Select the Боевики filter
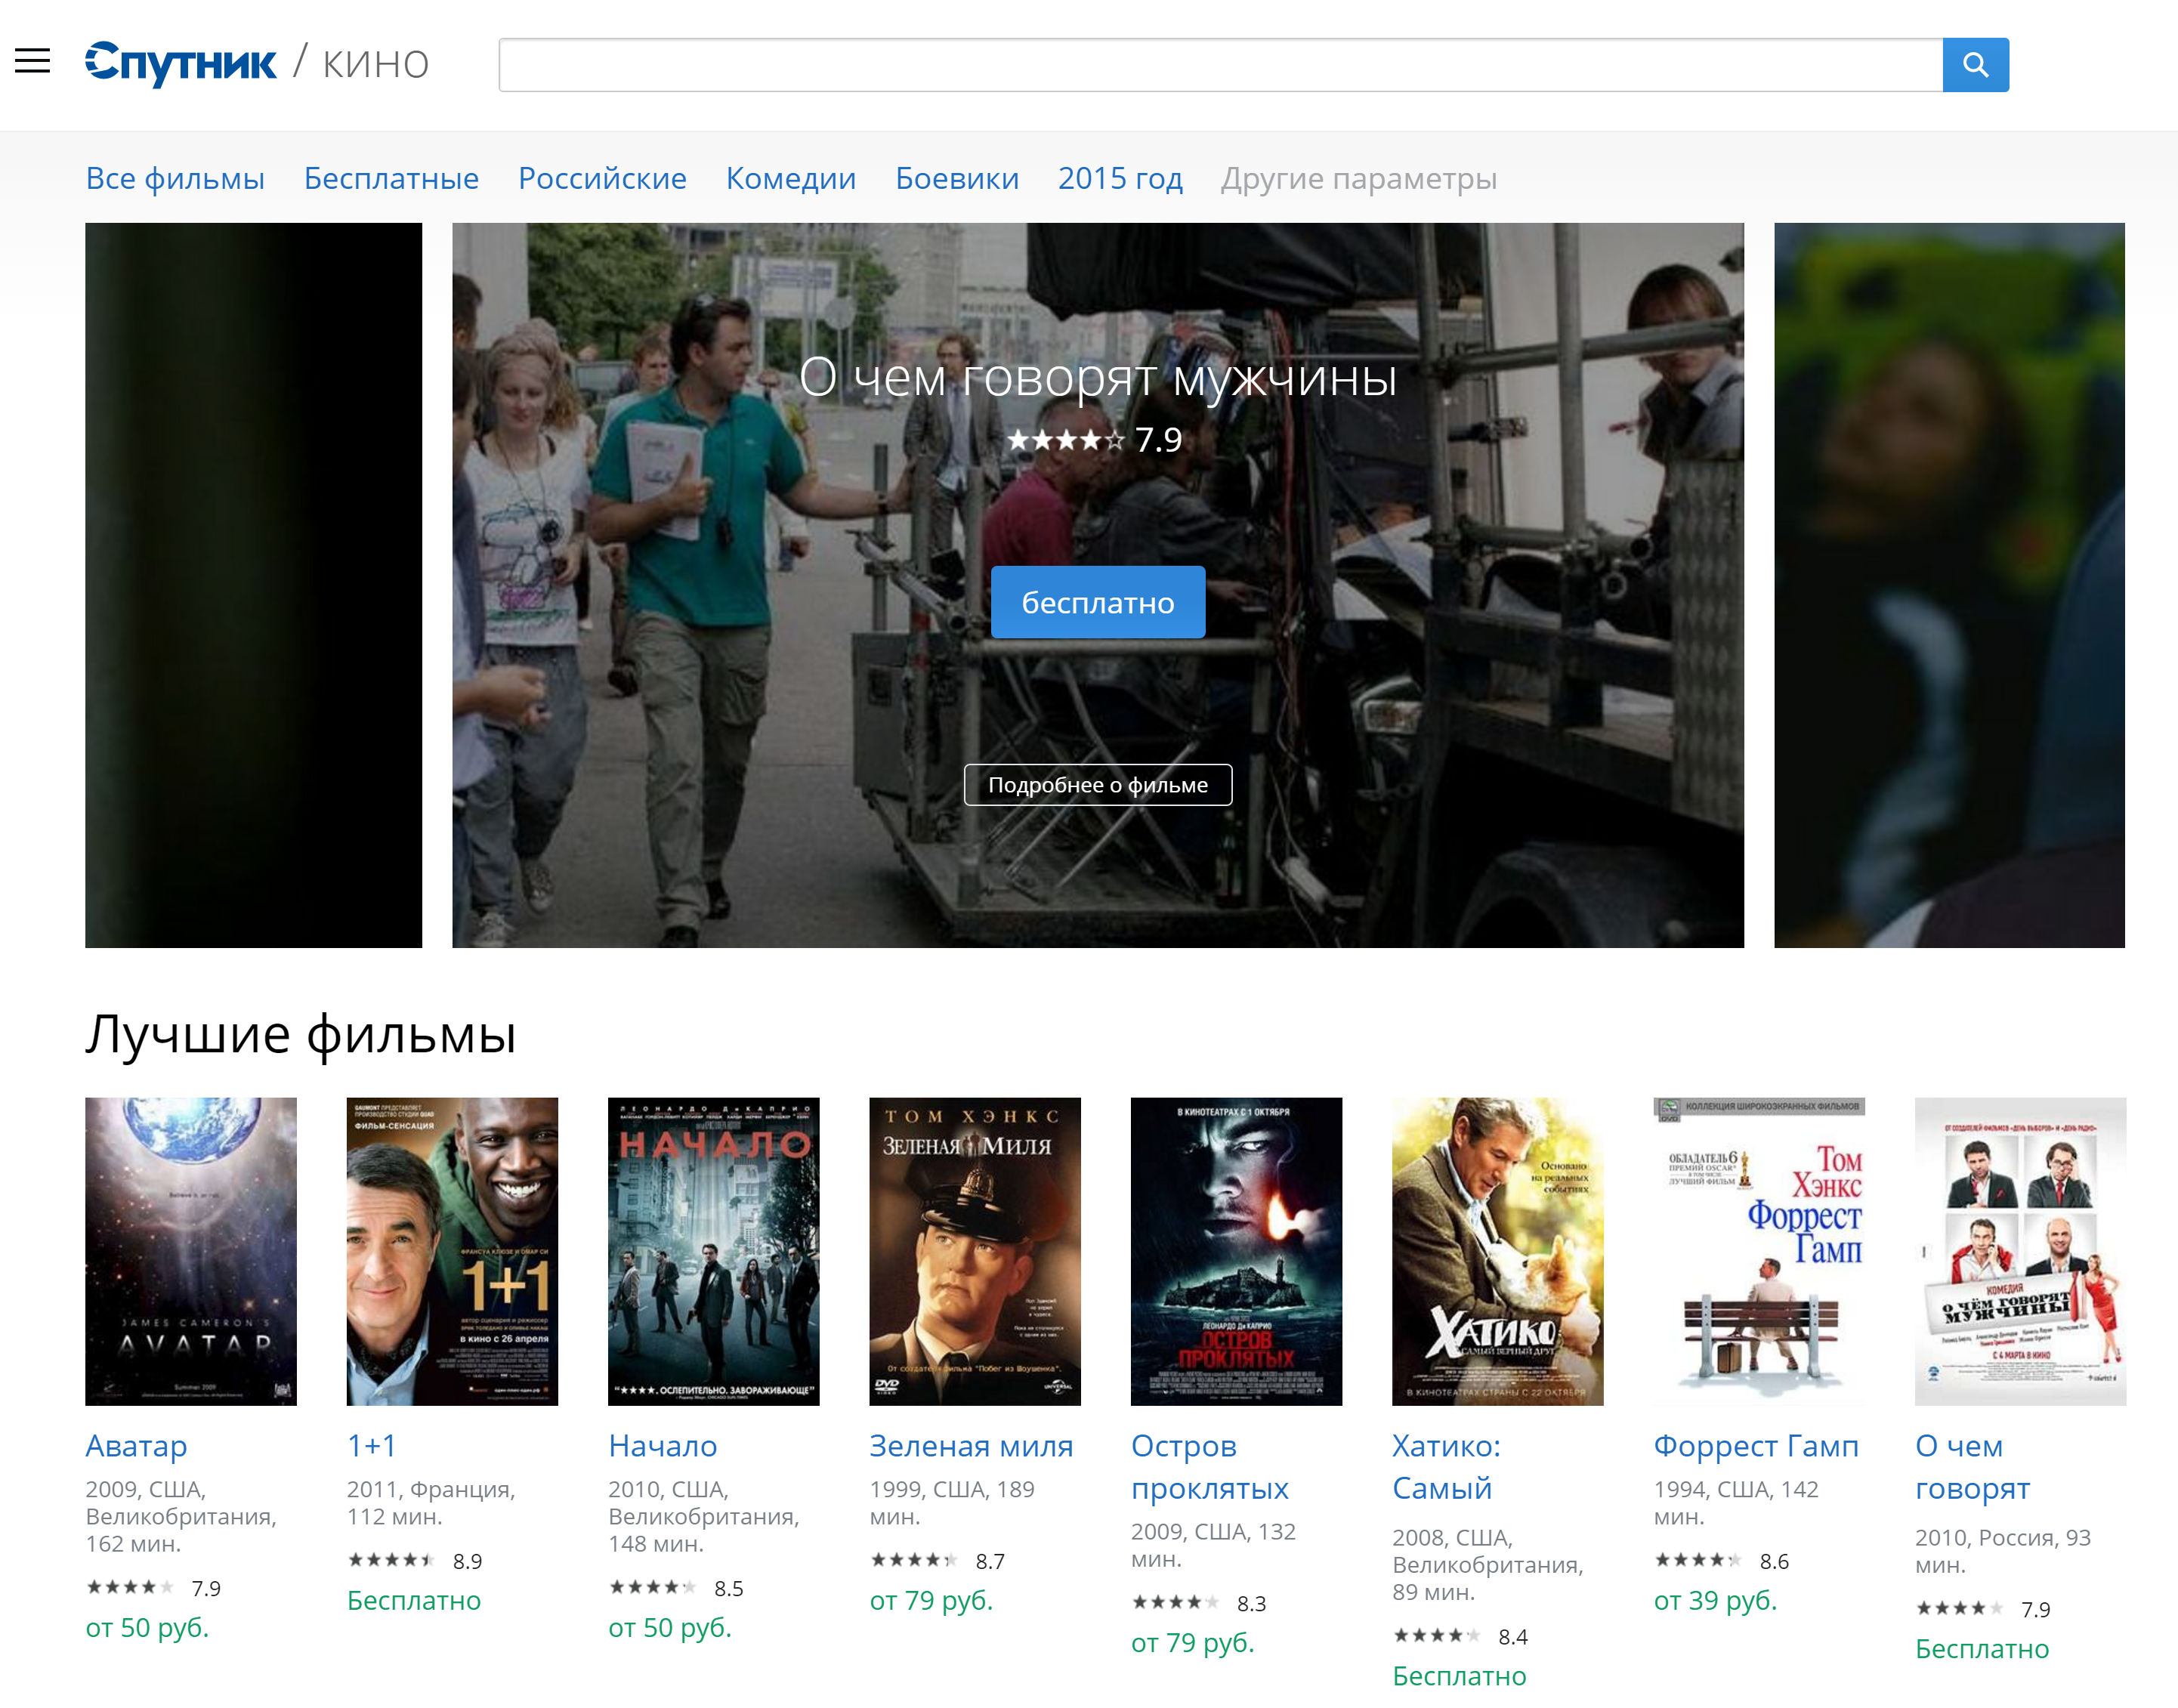2178x1708 pixels. click(957, 178)
